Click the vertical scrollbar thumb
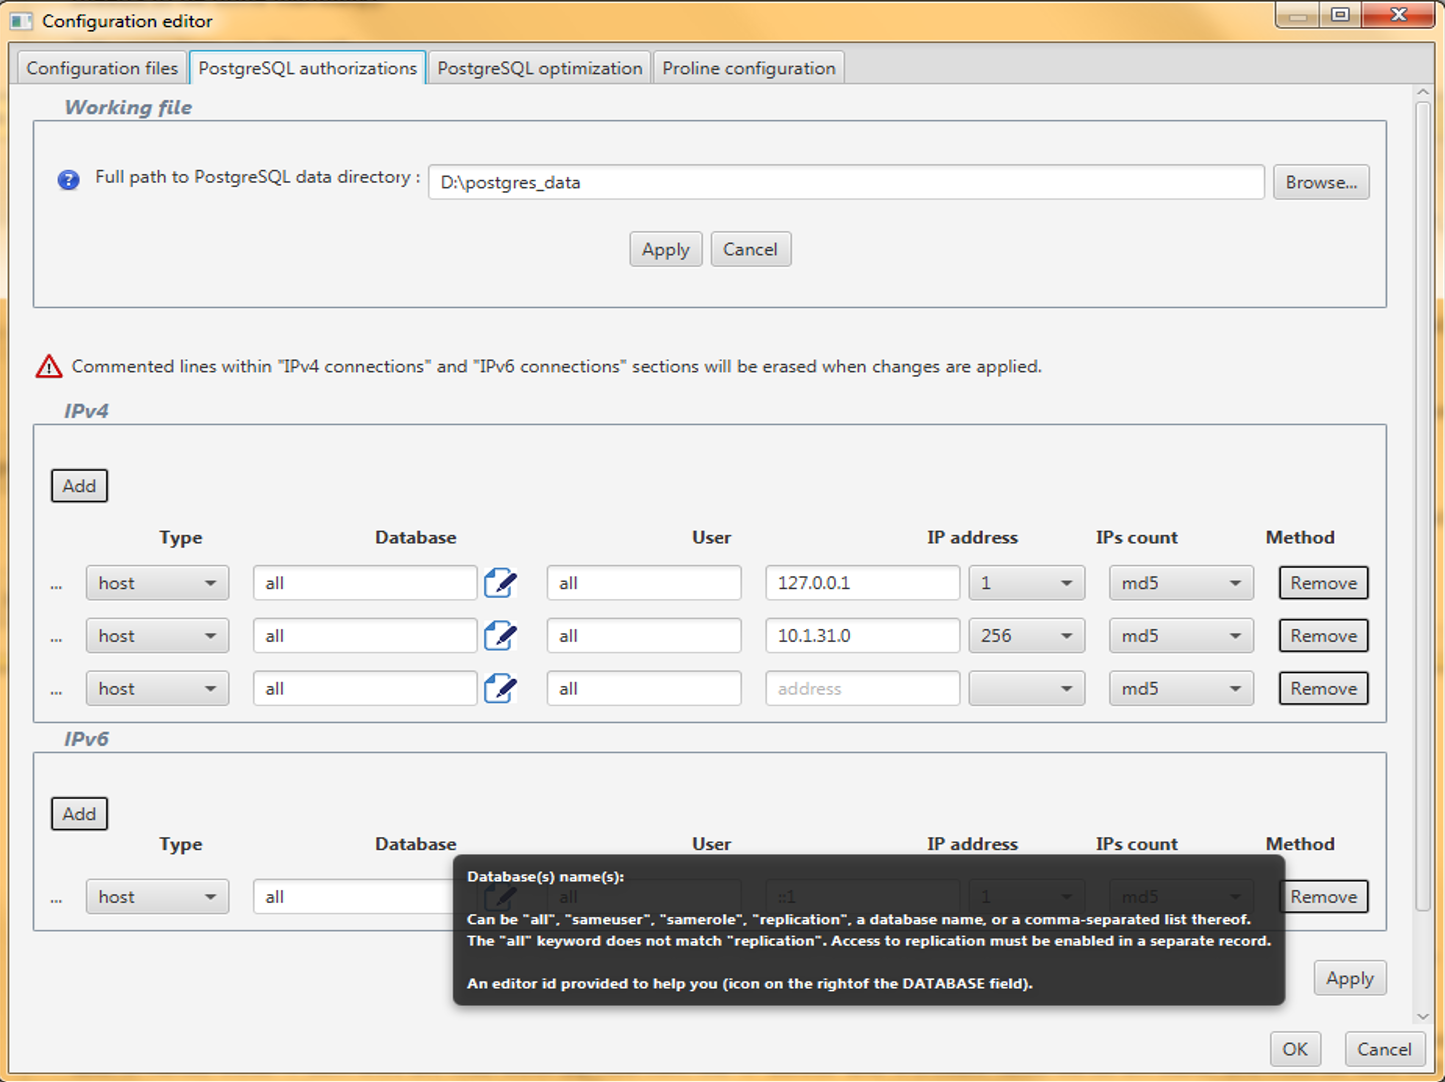This screenshot has width=1445, height=1082. coord(1423,506)
